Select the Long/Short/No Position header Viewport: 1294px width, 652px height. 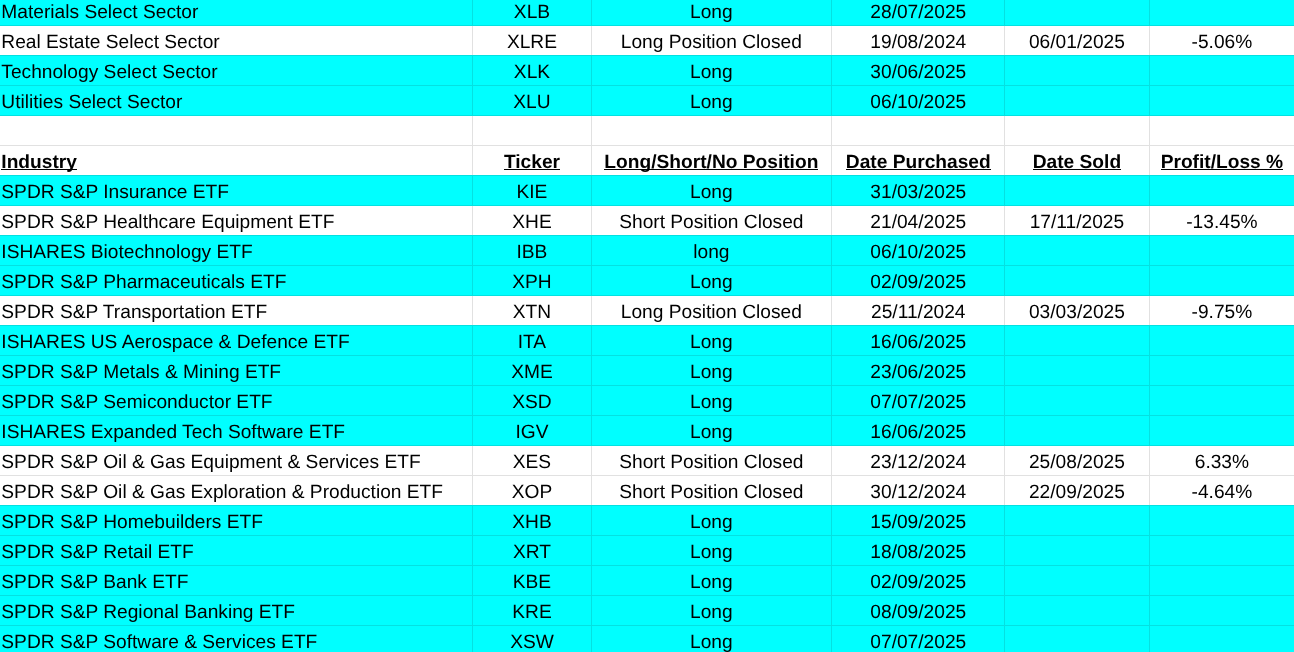click(710, 162)
